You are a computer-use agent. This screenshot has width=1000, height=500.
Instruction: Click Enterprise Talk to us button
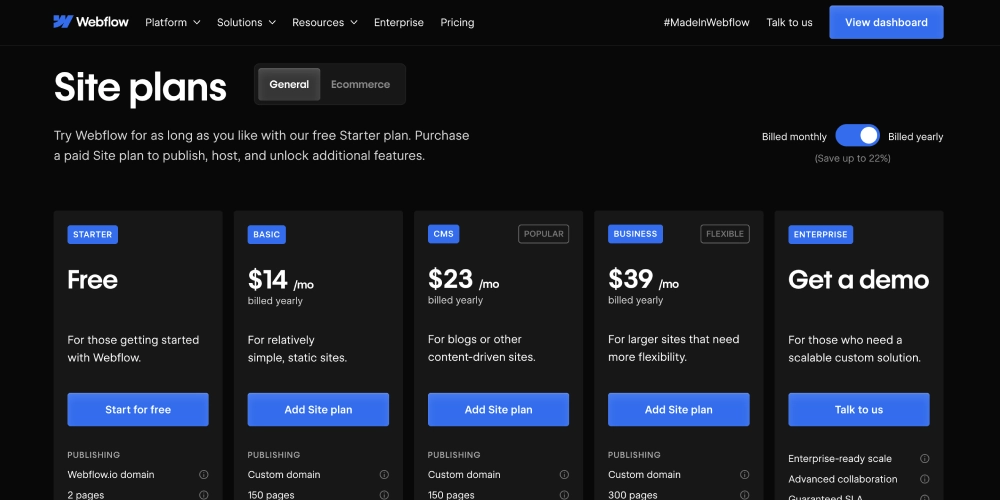pyautogui.click(x=859, y=409)
